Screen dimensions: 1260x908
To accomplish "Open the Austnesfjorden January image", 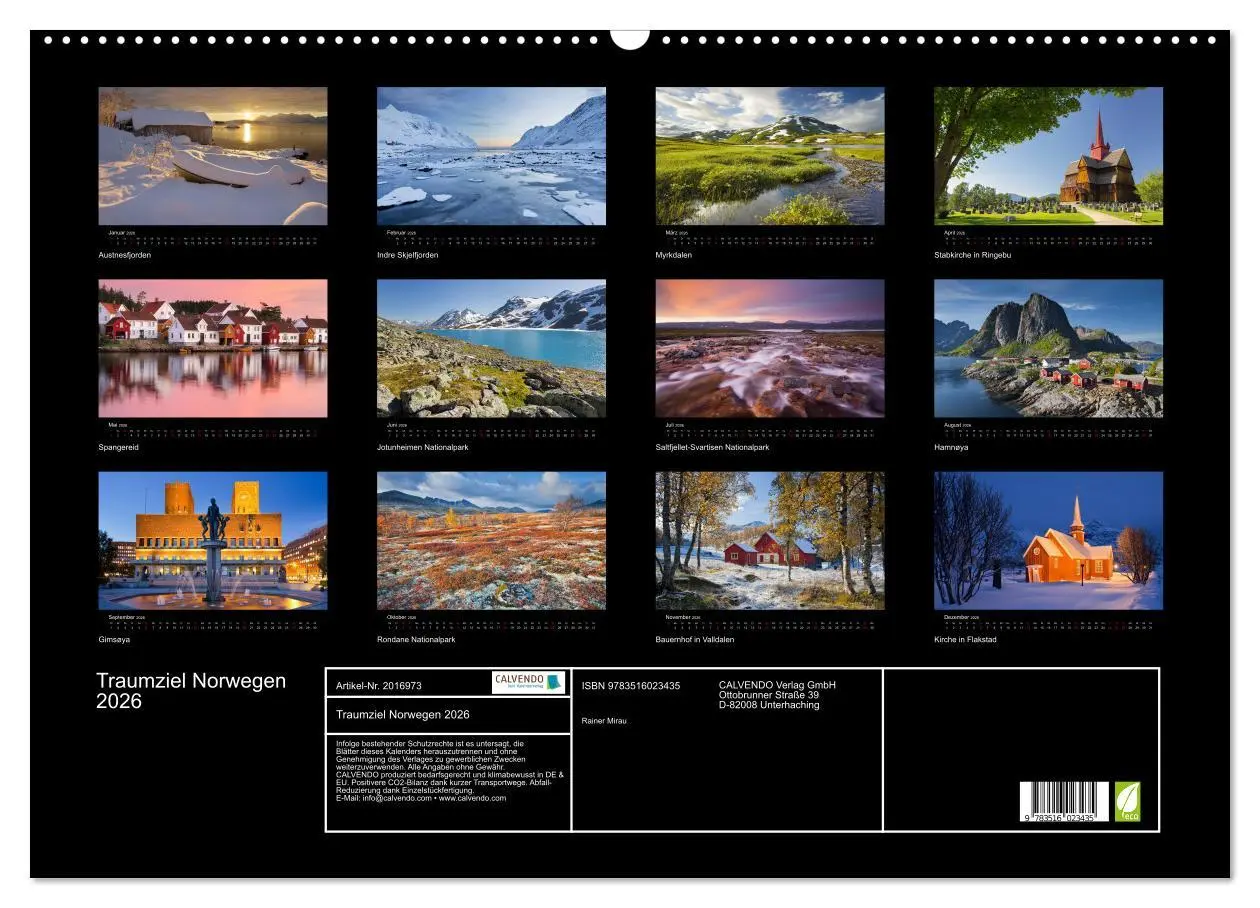I will tap(213, 155).
